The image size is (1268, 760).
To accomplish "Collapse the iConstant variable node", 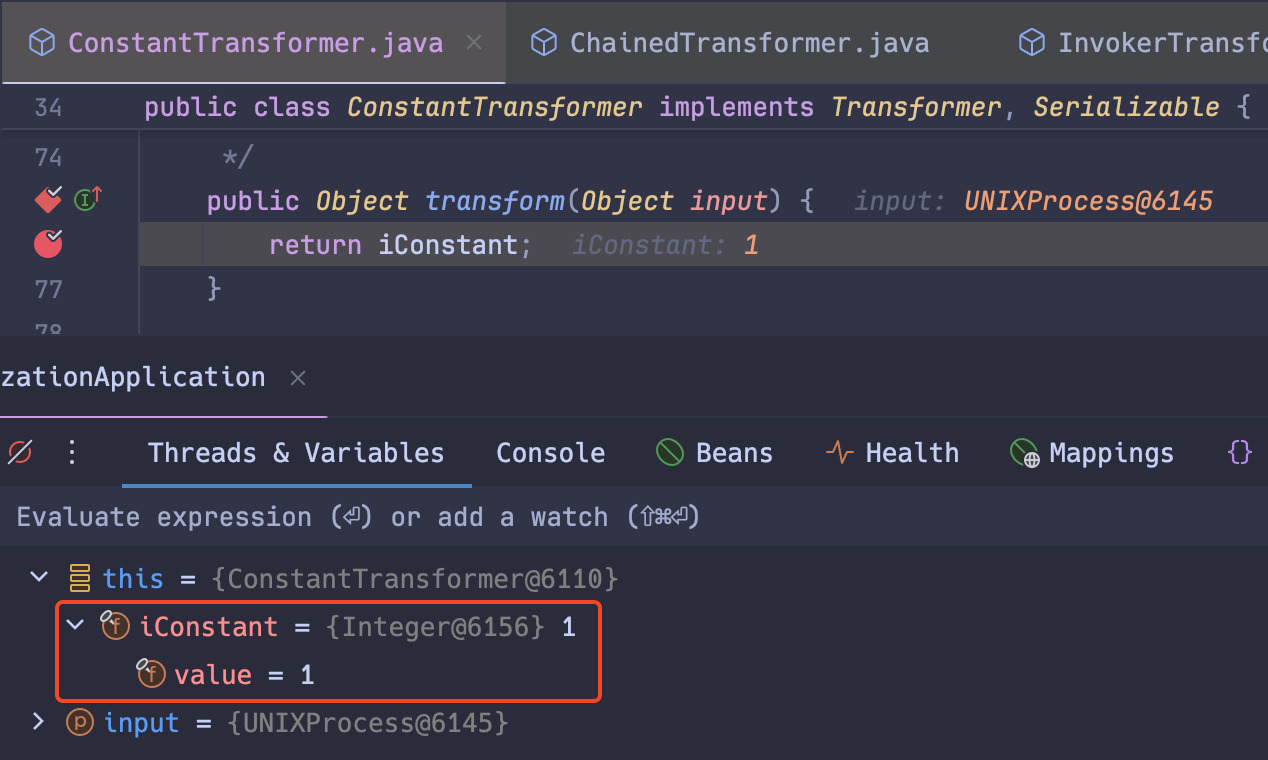I will tap(74, 625).
